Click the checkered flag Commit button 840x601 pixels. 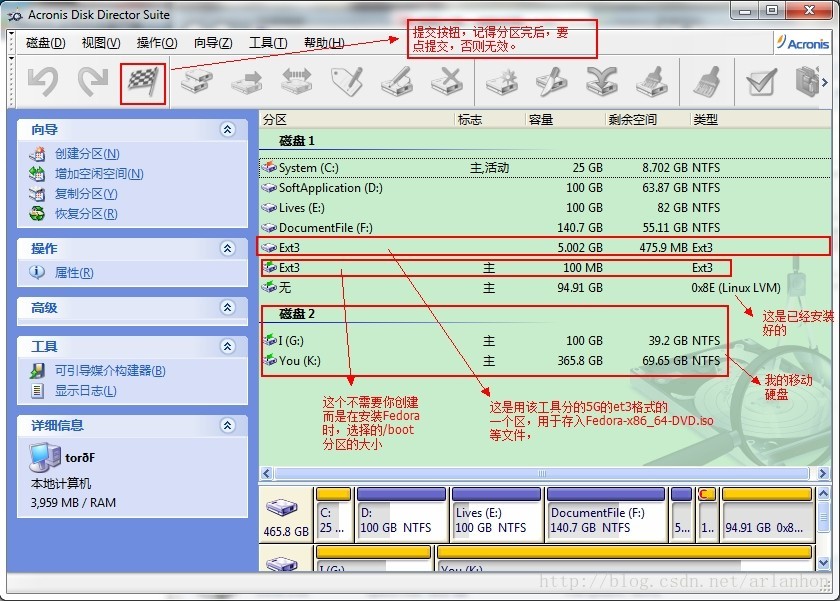[x=142, y=83]
